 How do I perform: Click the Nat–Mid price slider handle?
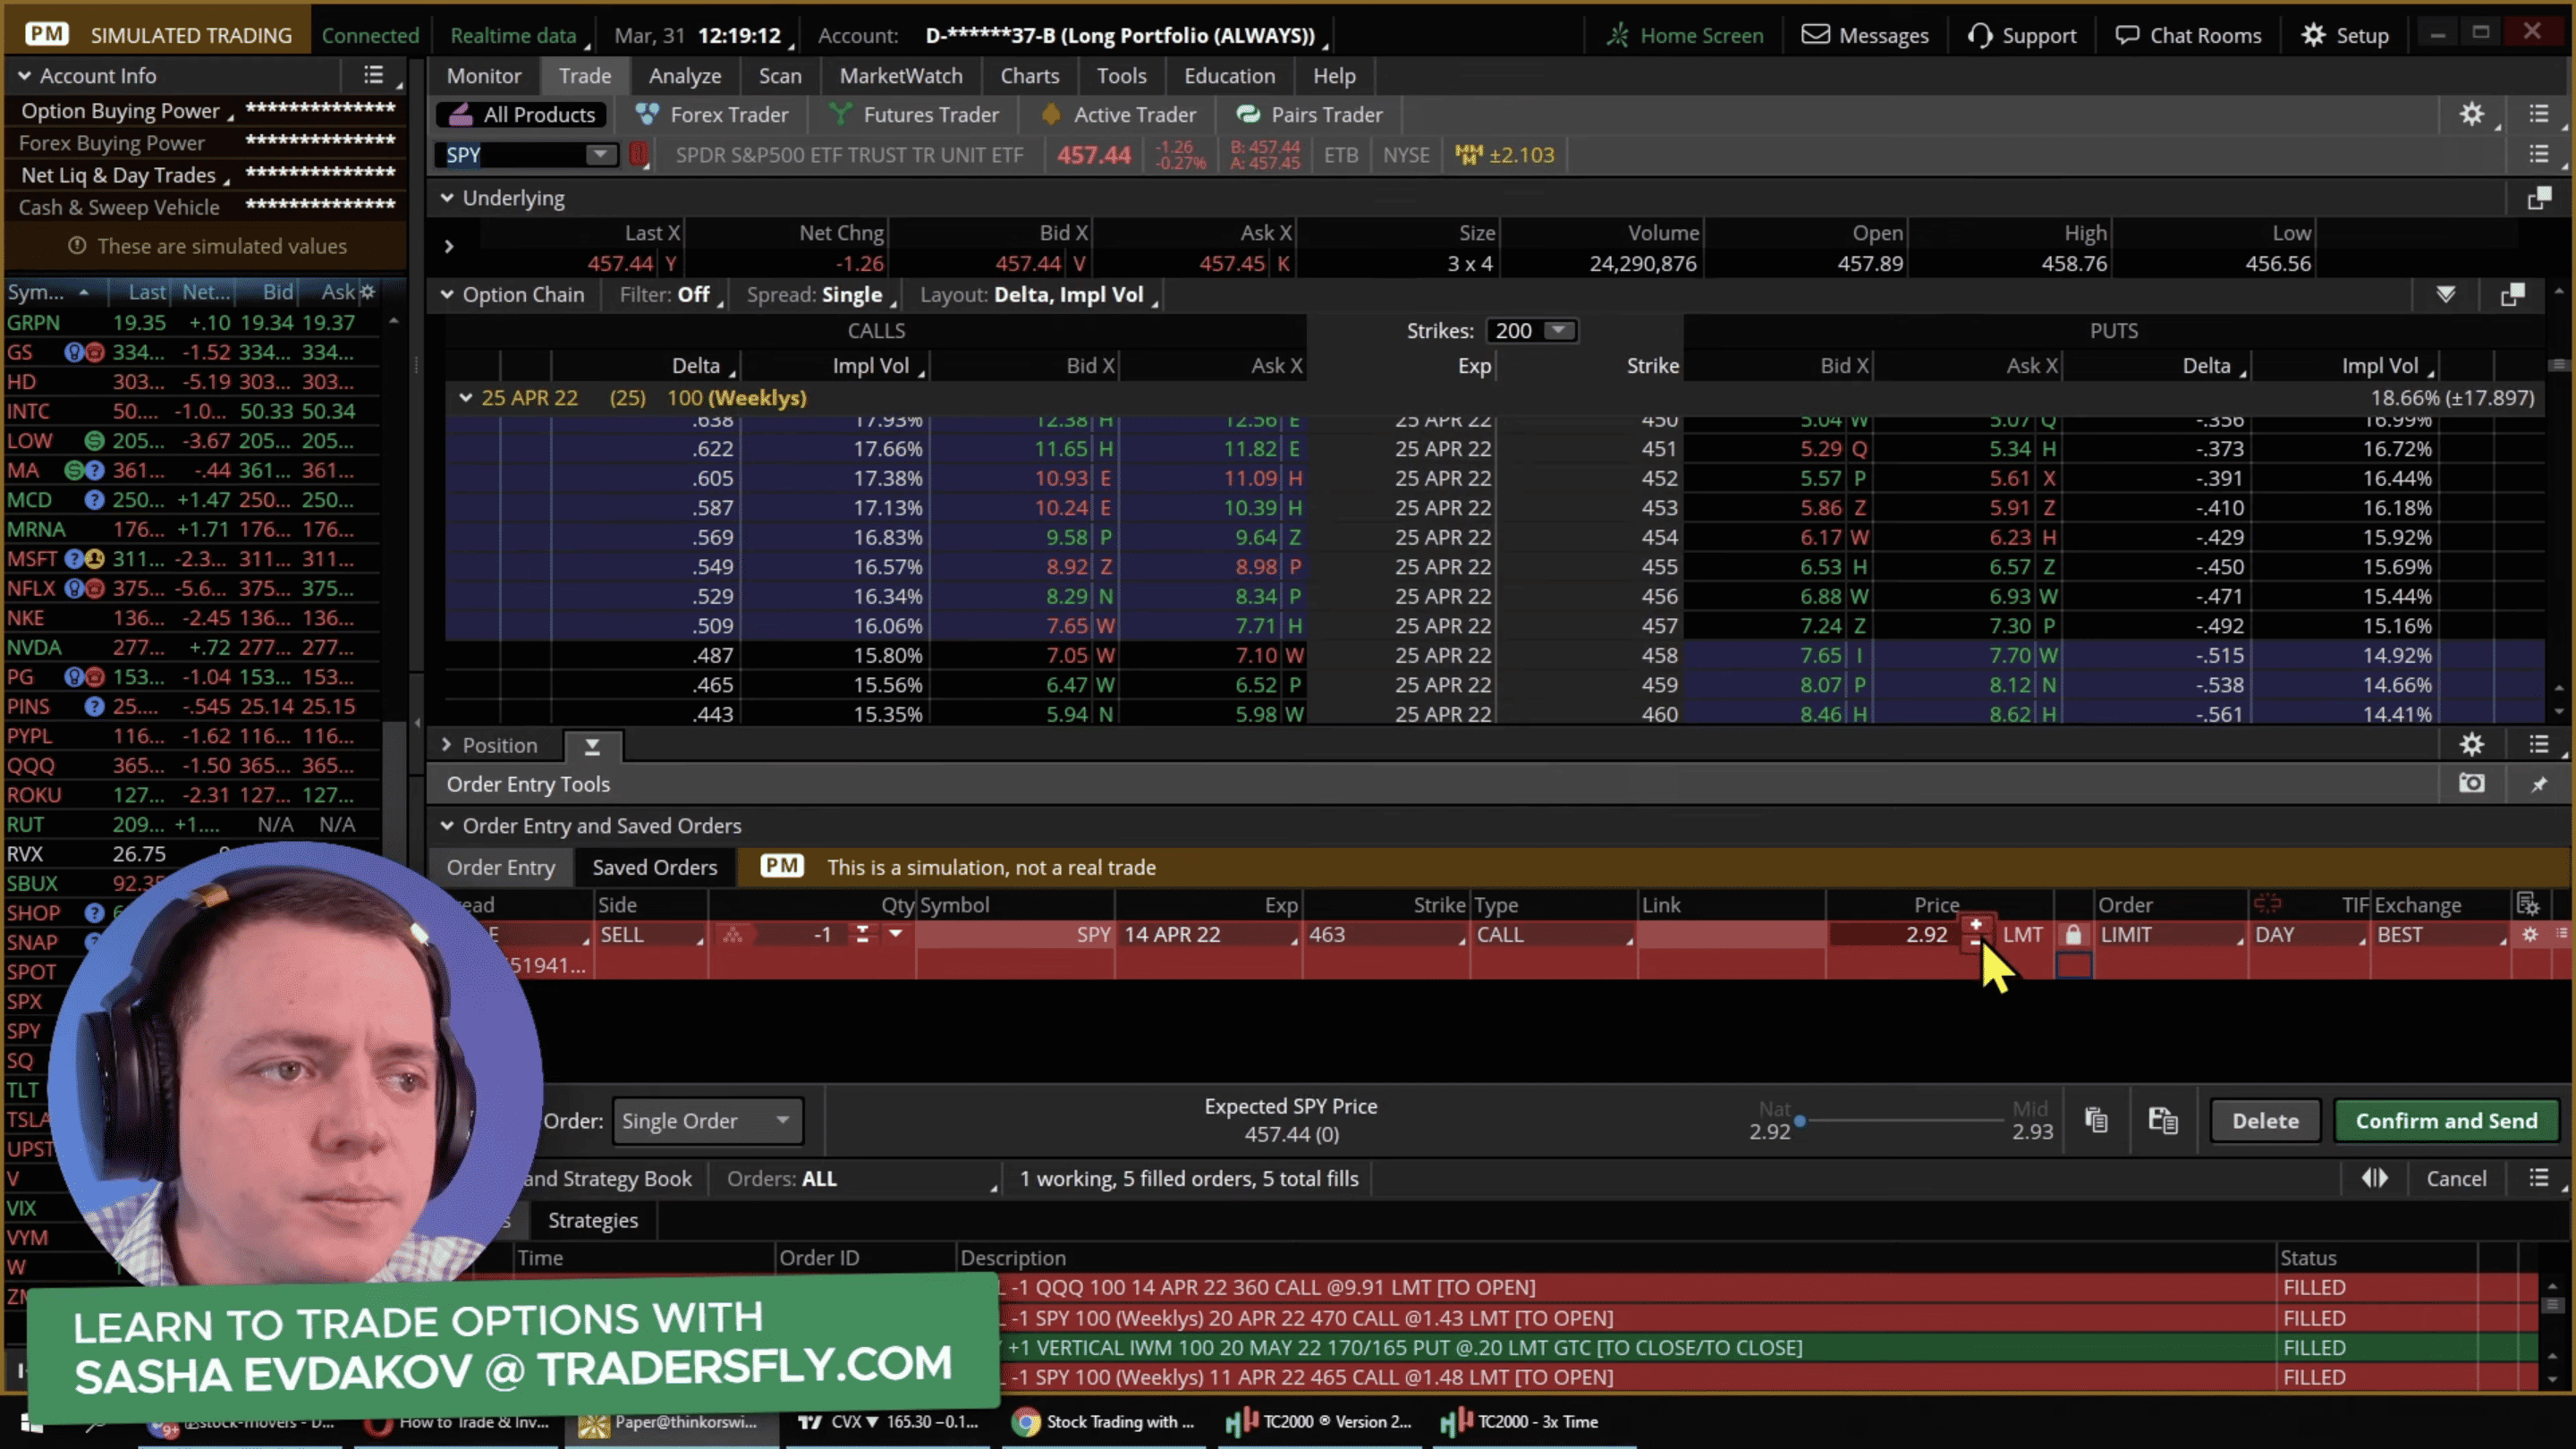pos(1800,1121)
